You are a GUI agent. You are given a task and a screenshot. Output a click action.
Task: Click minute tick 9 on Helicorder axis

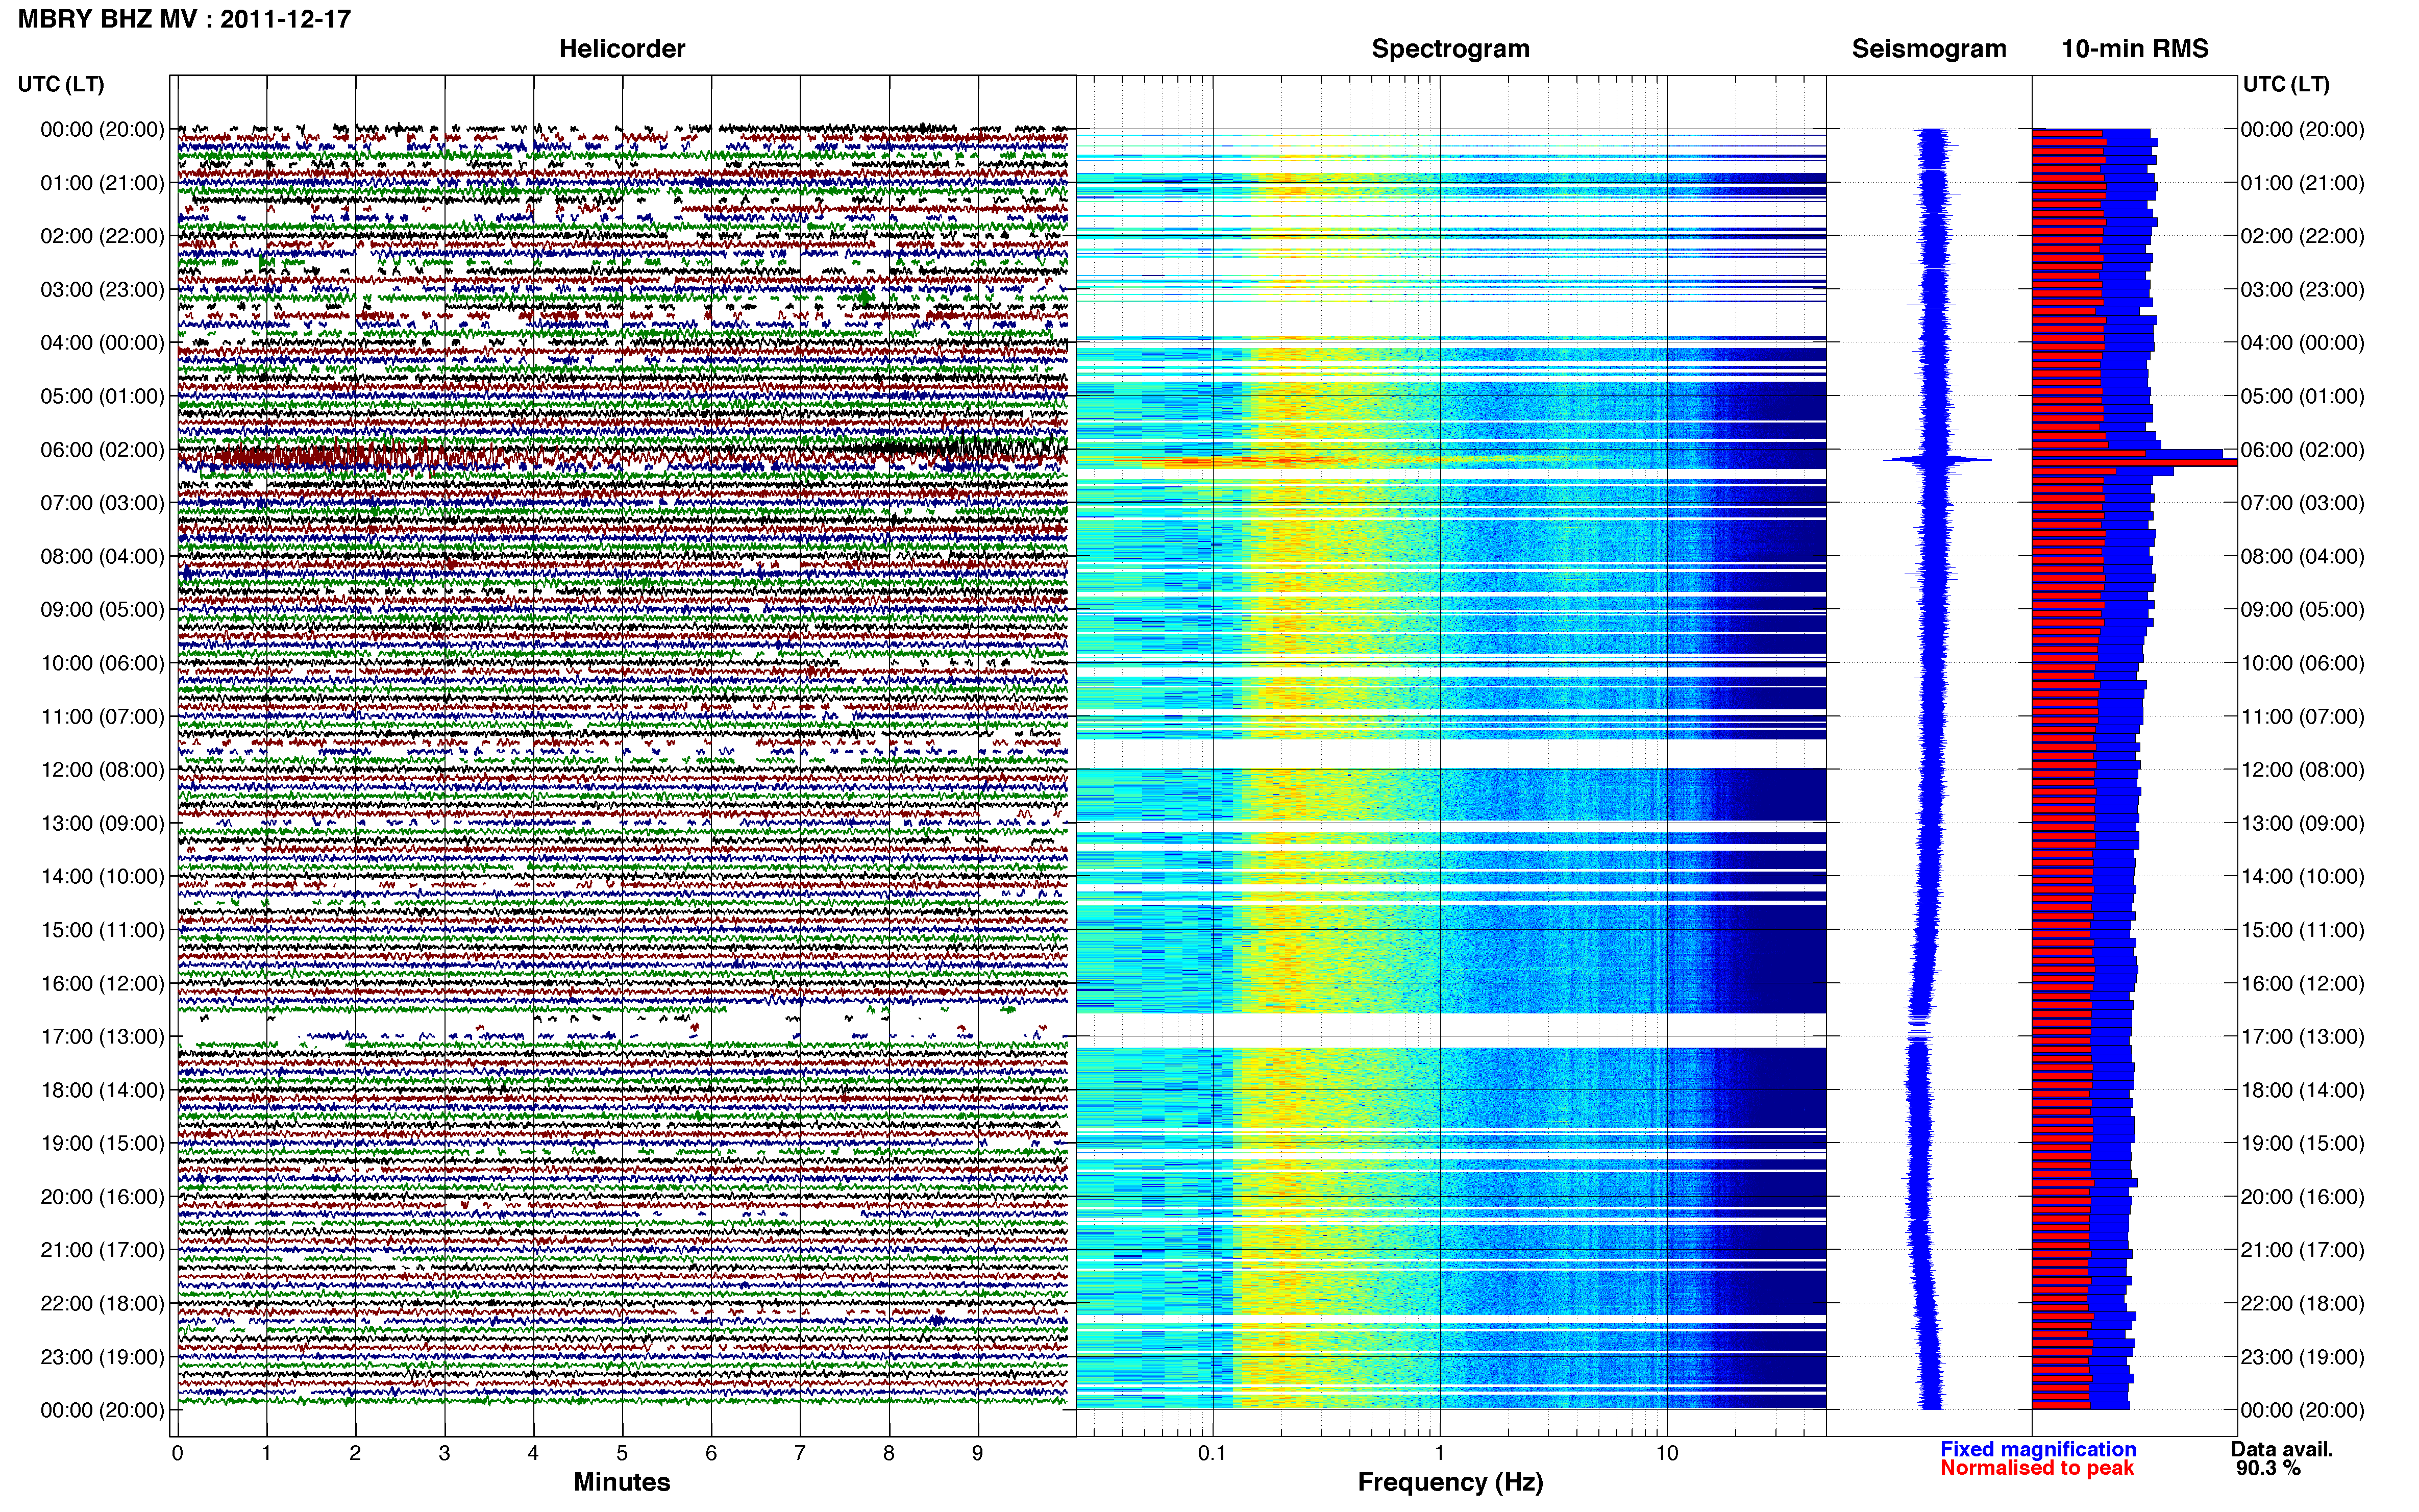978,1453
